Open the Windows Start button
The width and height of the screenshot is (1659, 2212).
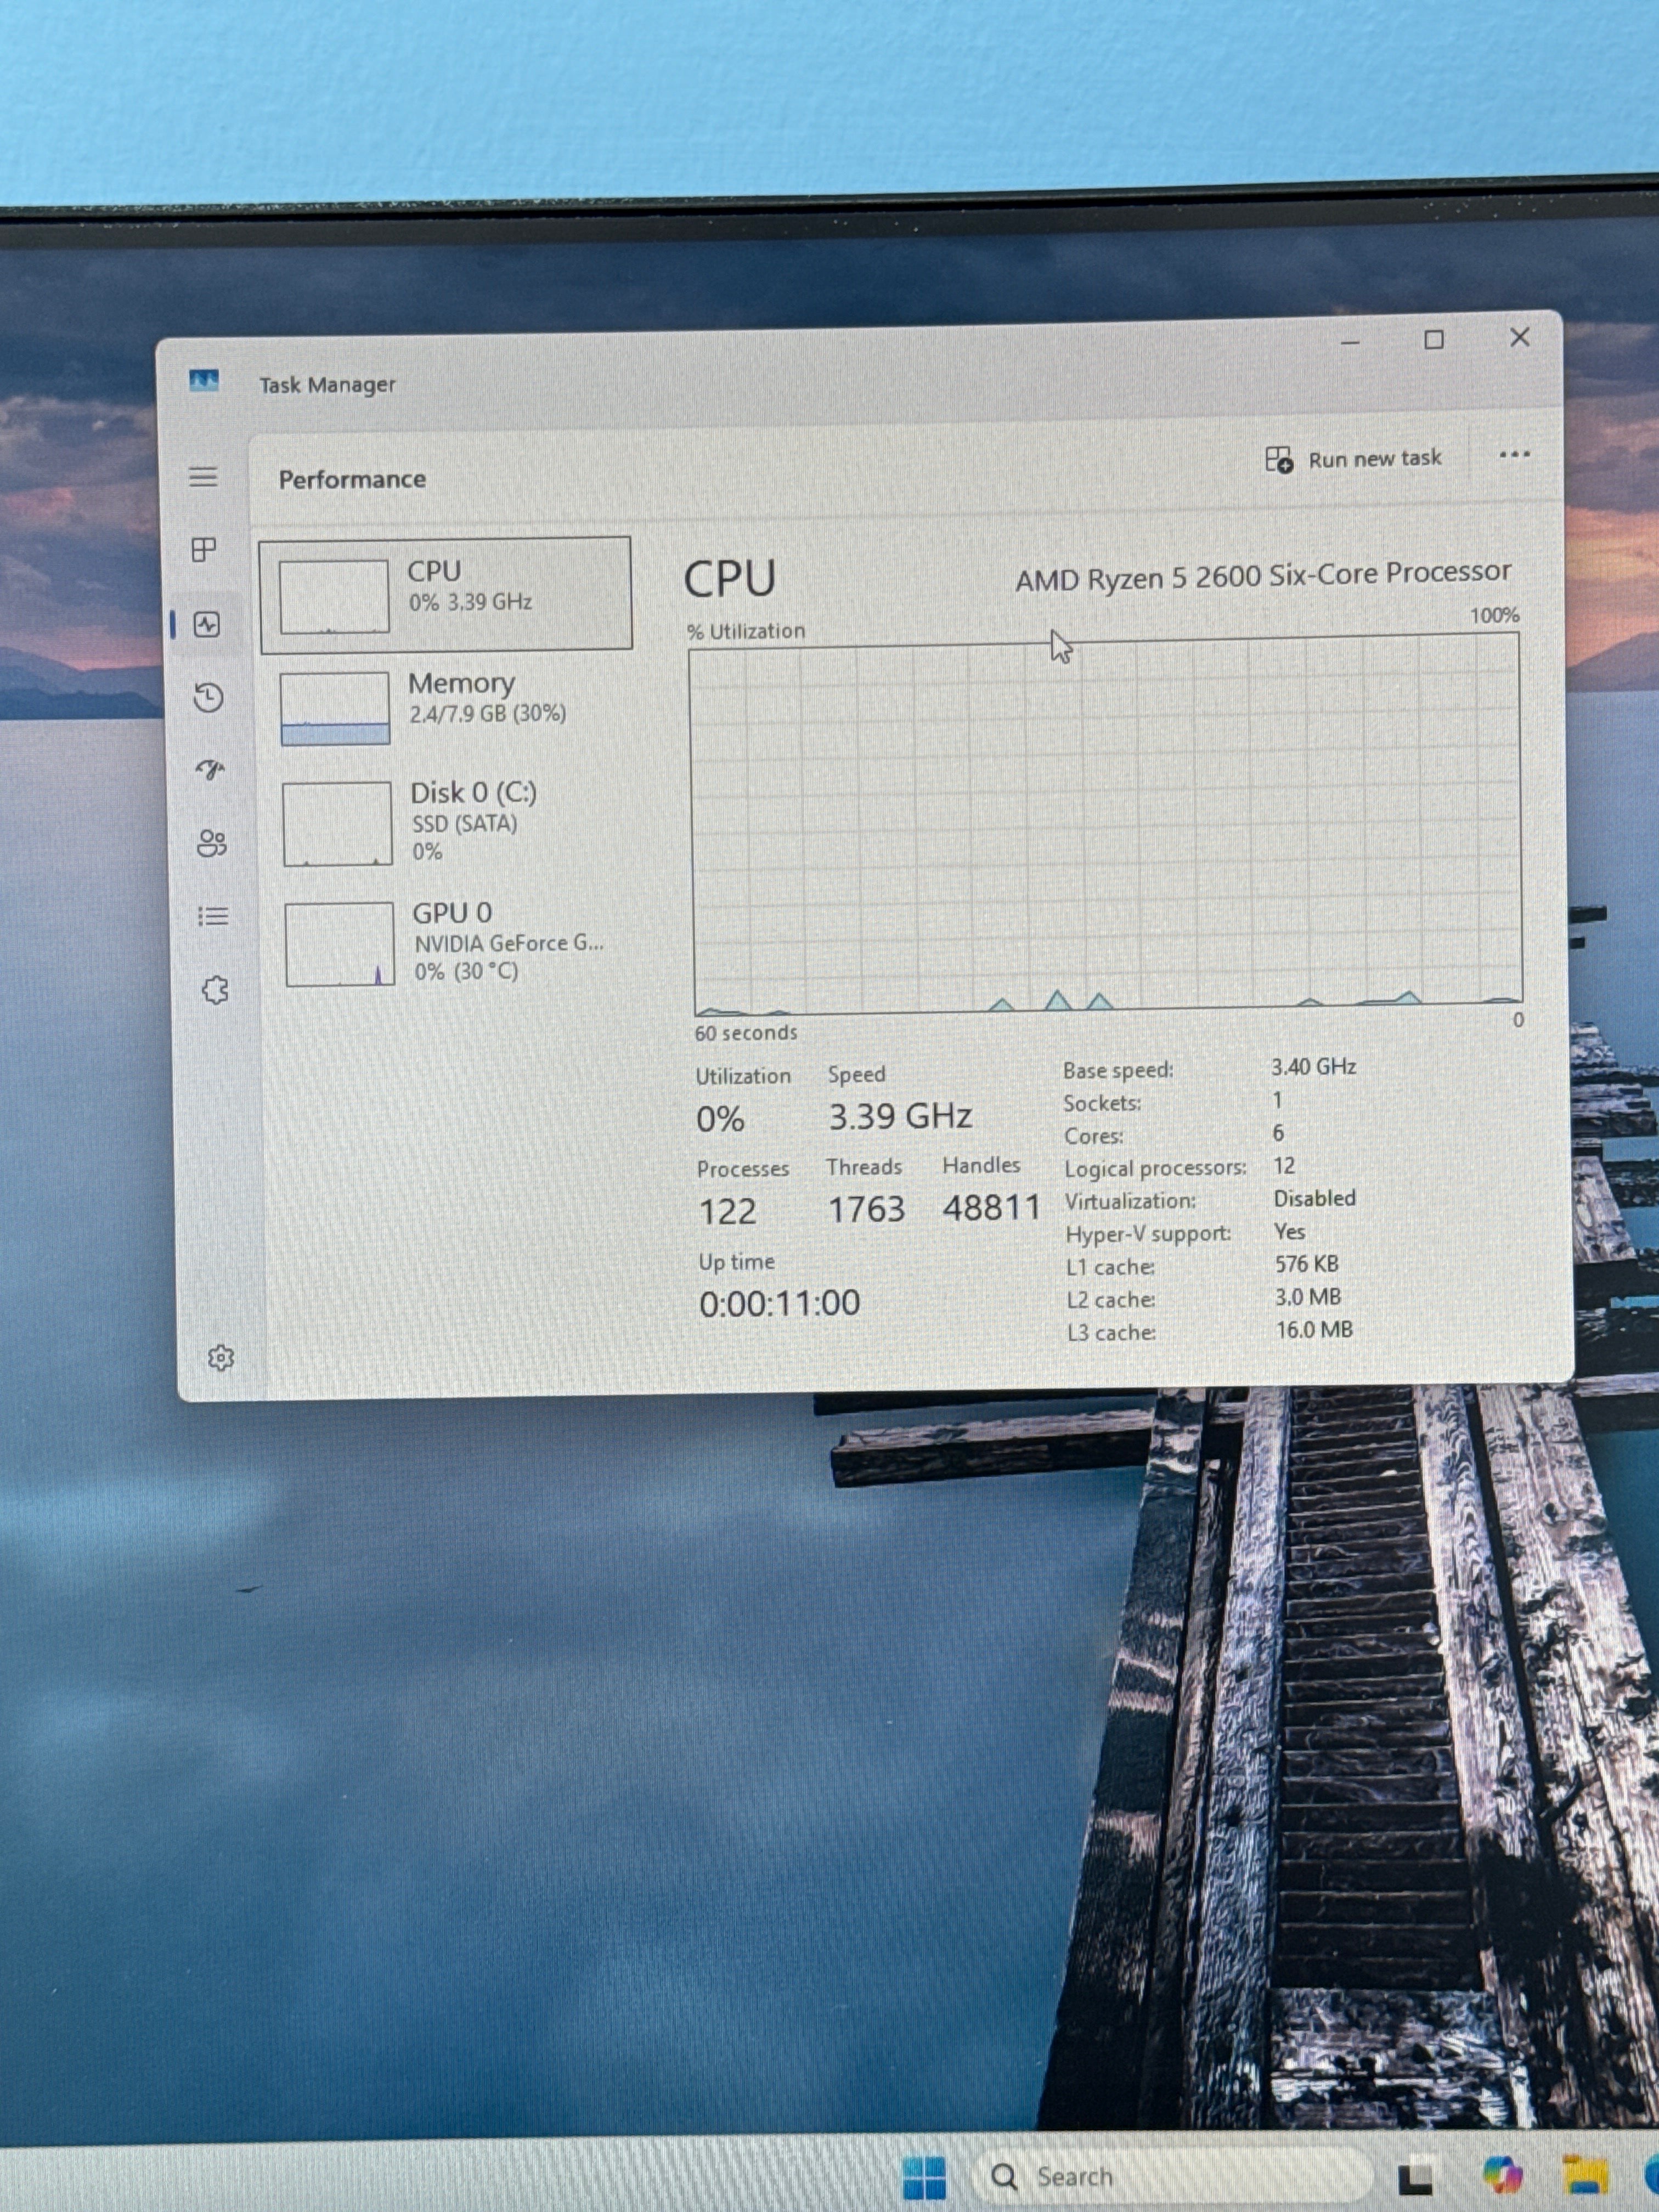tap(923, 2177)
